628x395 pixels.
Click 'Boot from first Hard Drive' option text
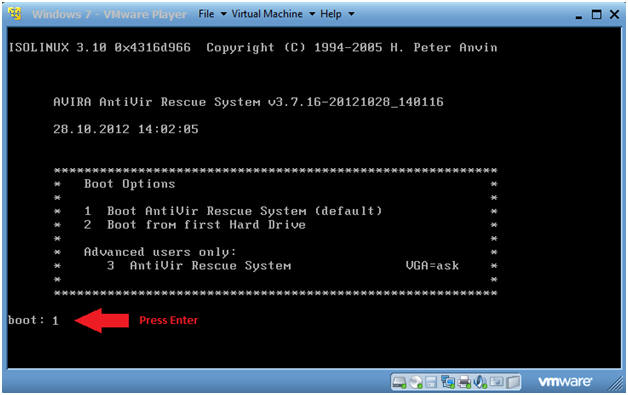pyautogui.click(x=206, y=225)
